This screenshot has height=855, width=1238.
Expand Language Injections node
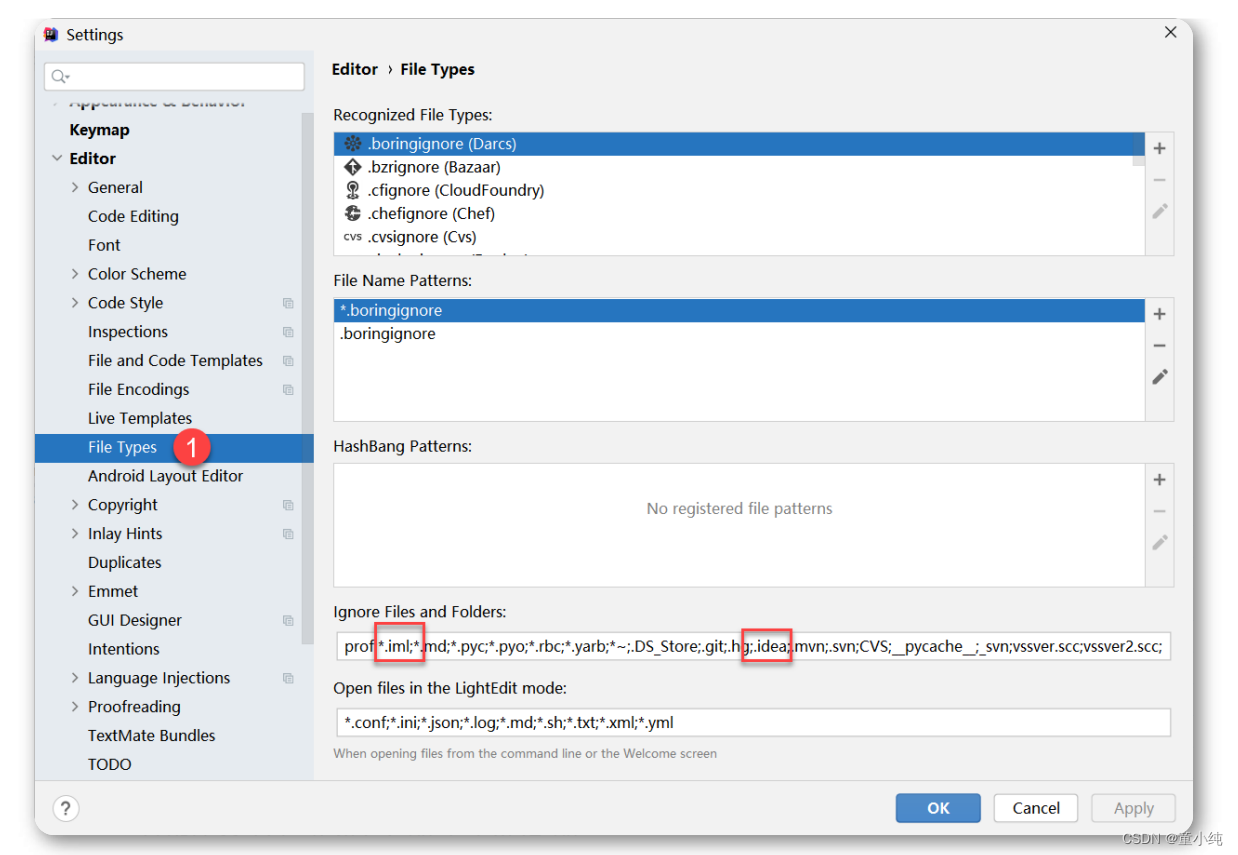75,678
